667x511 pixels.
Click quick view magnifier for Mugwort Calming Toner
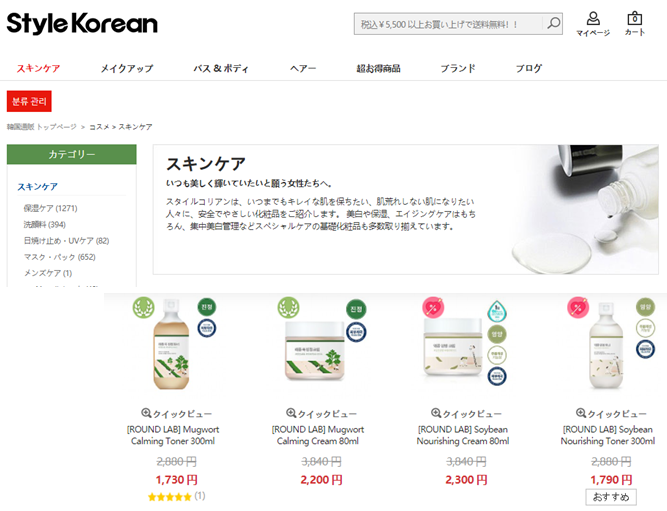click(146, 413)
